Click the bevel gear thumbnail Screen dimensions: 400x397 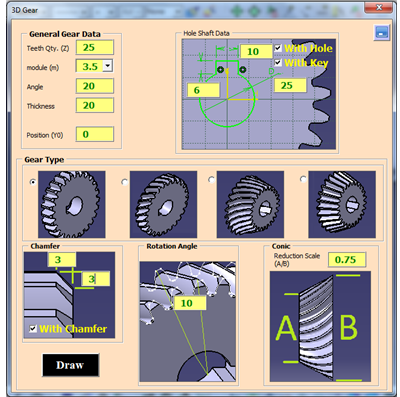coord(342,204)
